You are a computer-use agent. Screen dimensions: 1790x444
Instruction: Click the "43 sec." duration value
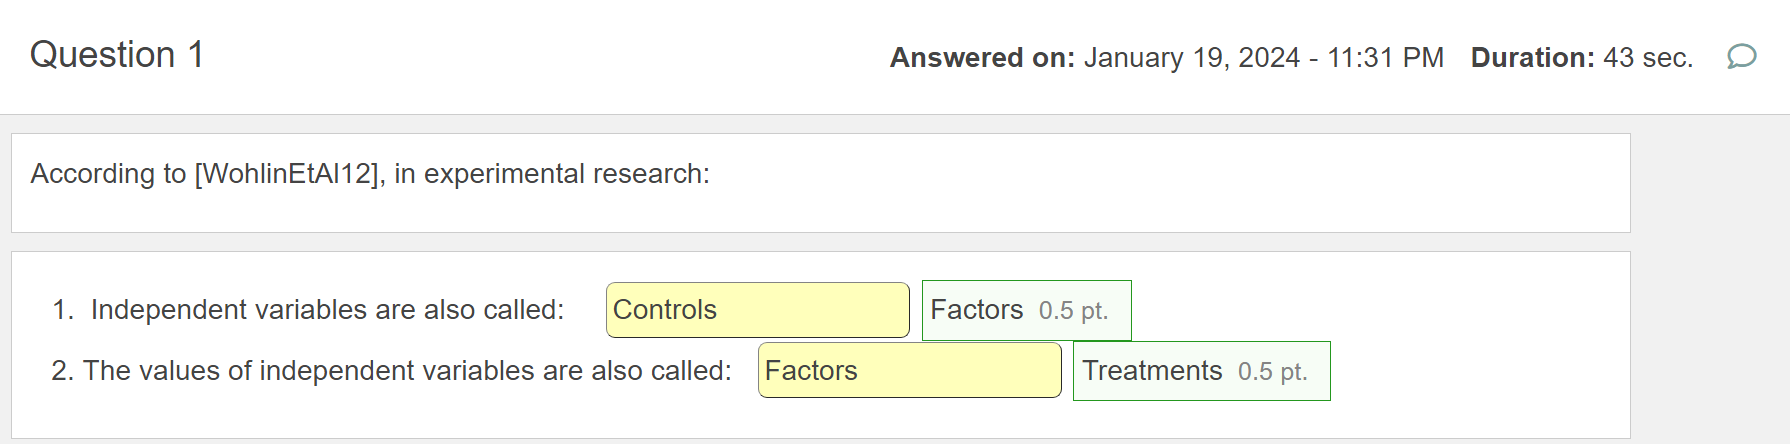tap(1648, 58)
